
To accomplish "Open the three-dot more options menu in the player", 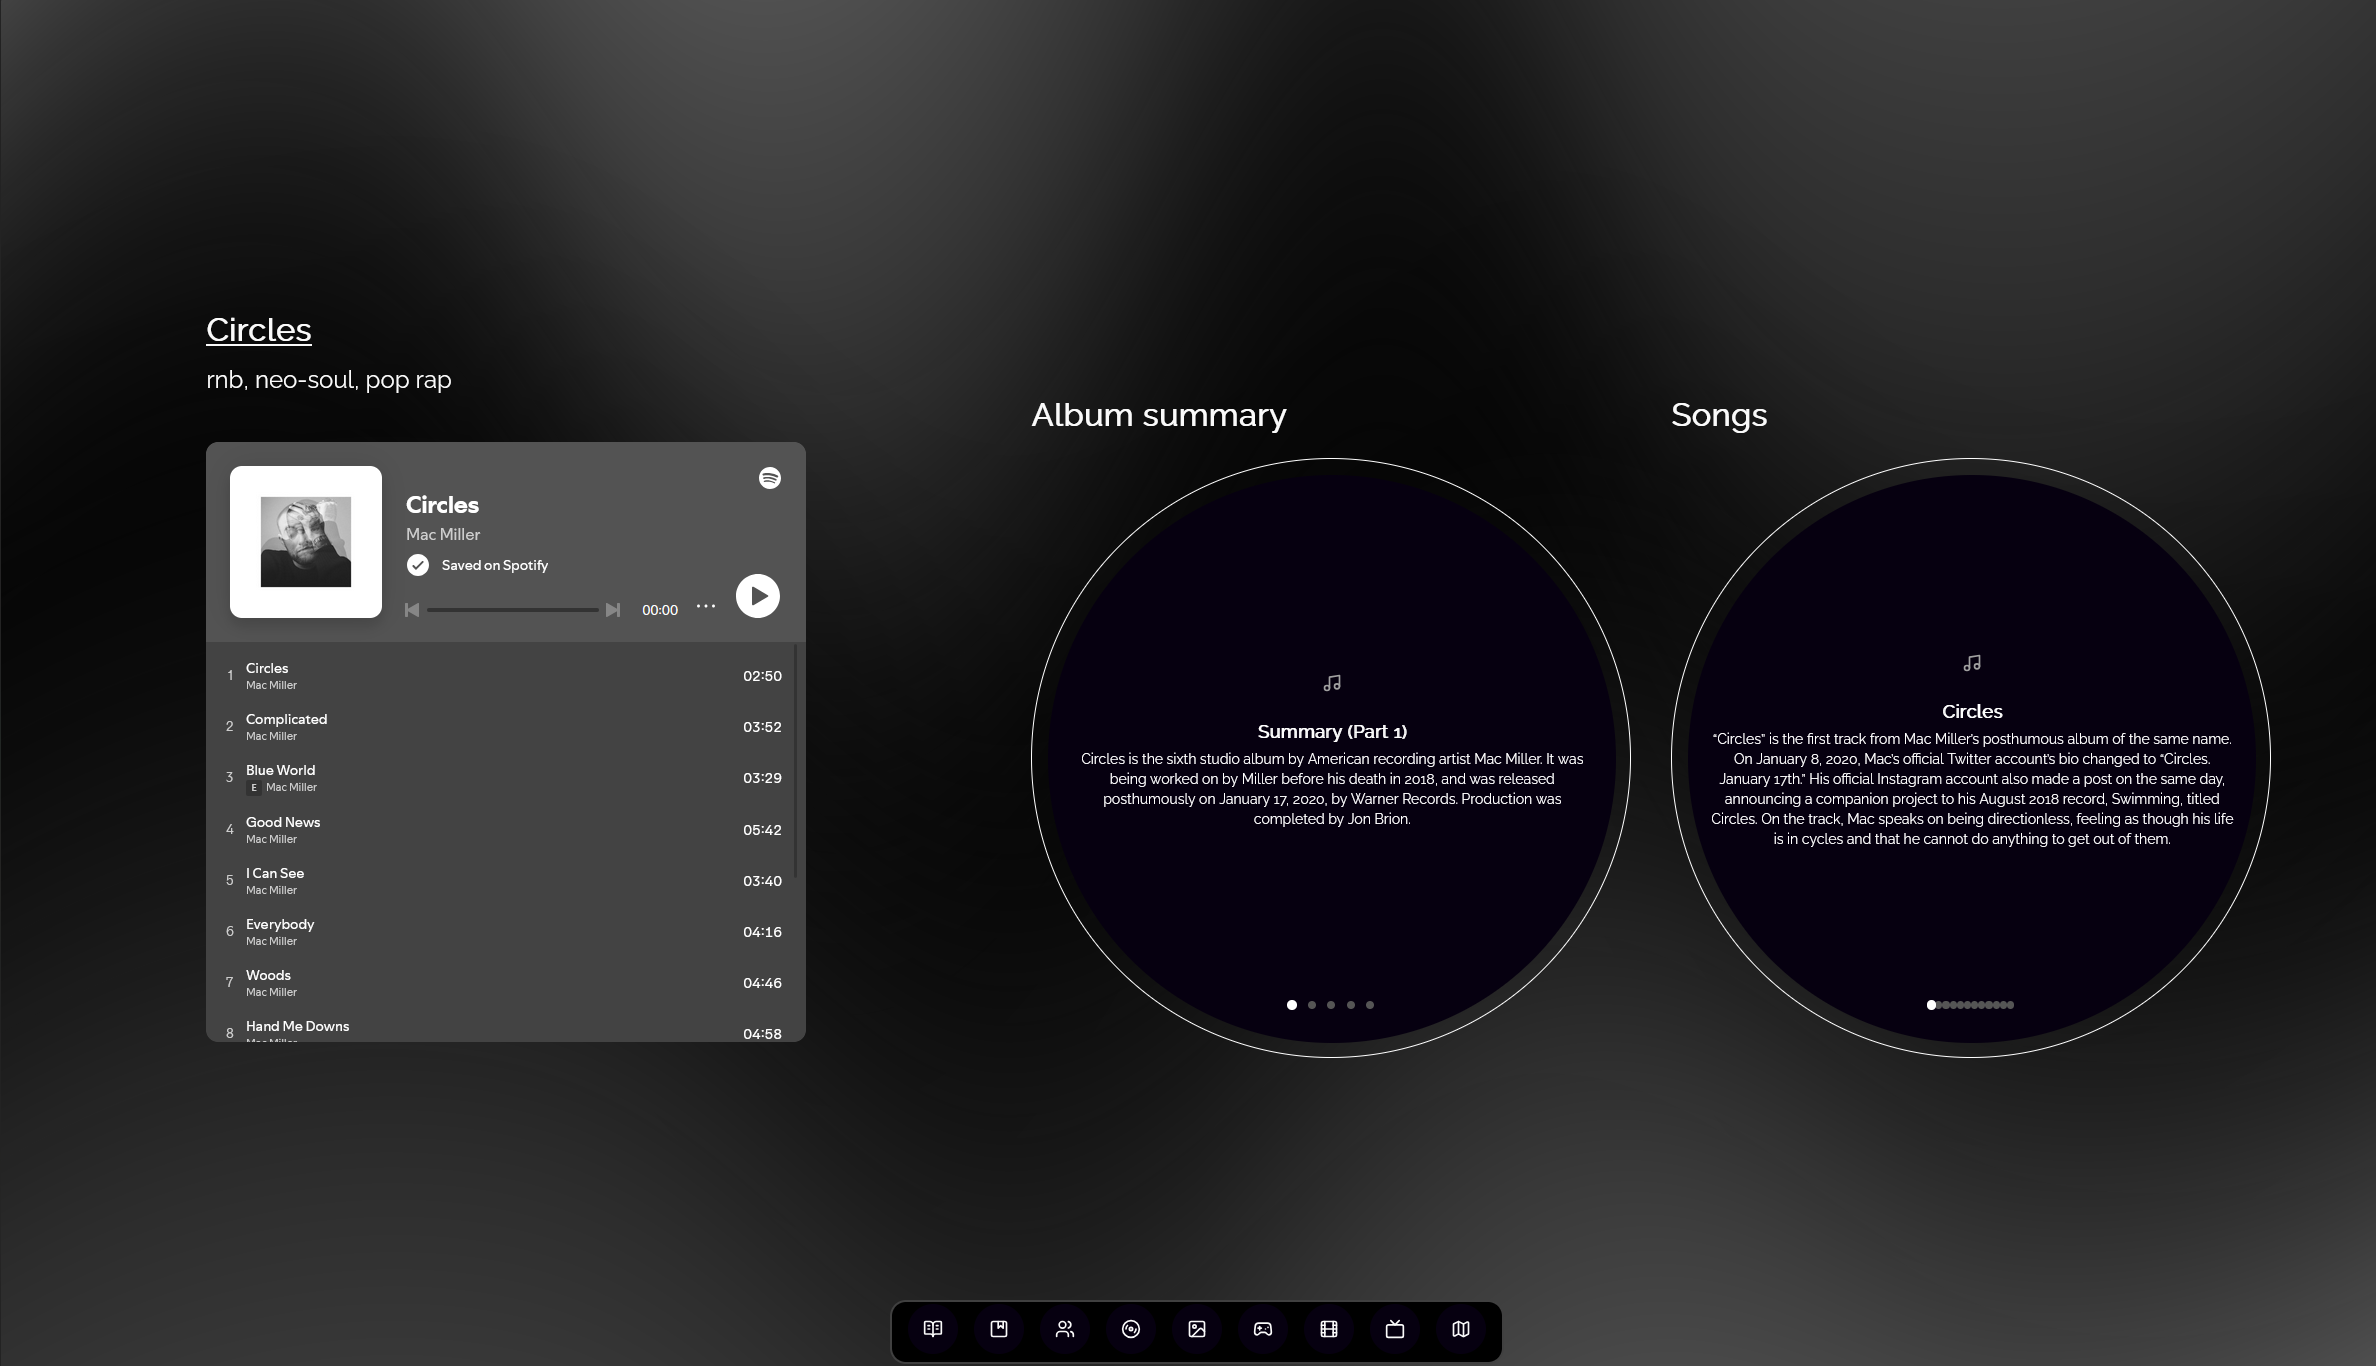I will click(x=706, y=606).
